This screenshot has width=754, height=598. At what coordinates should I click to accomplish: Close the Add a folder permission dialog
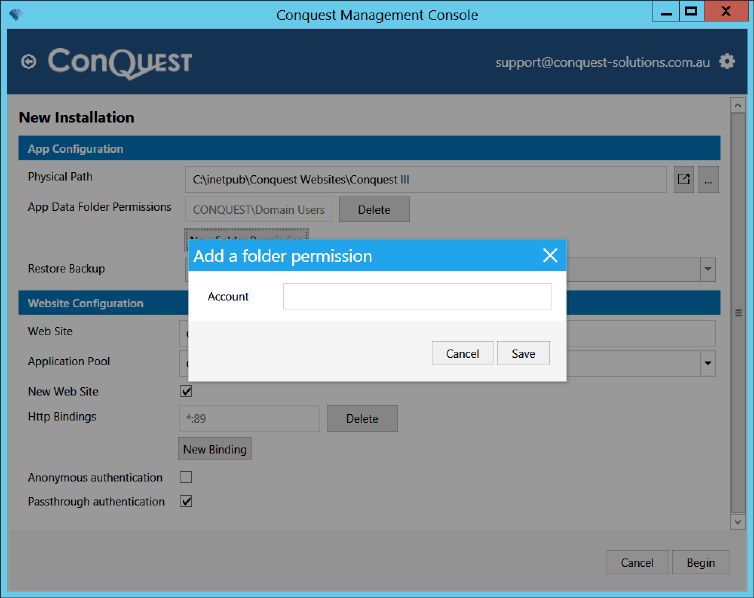(550, 255)
